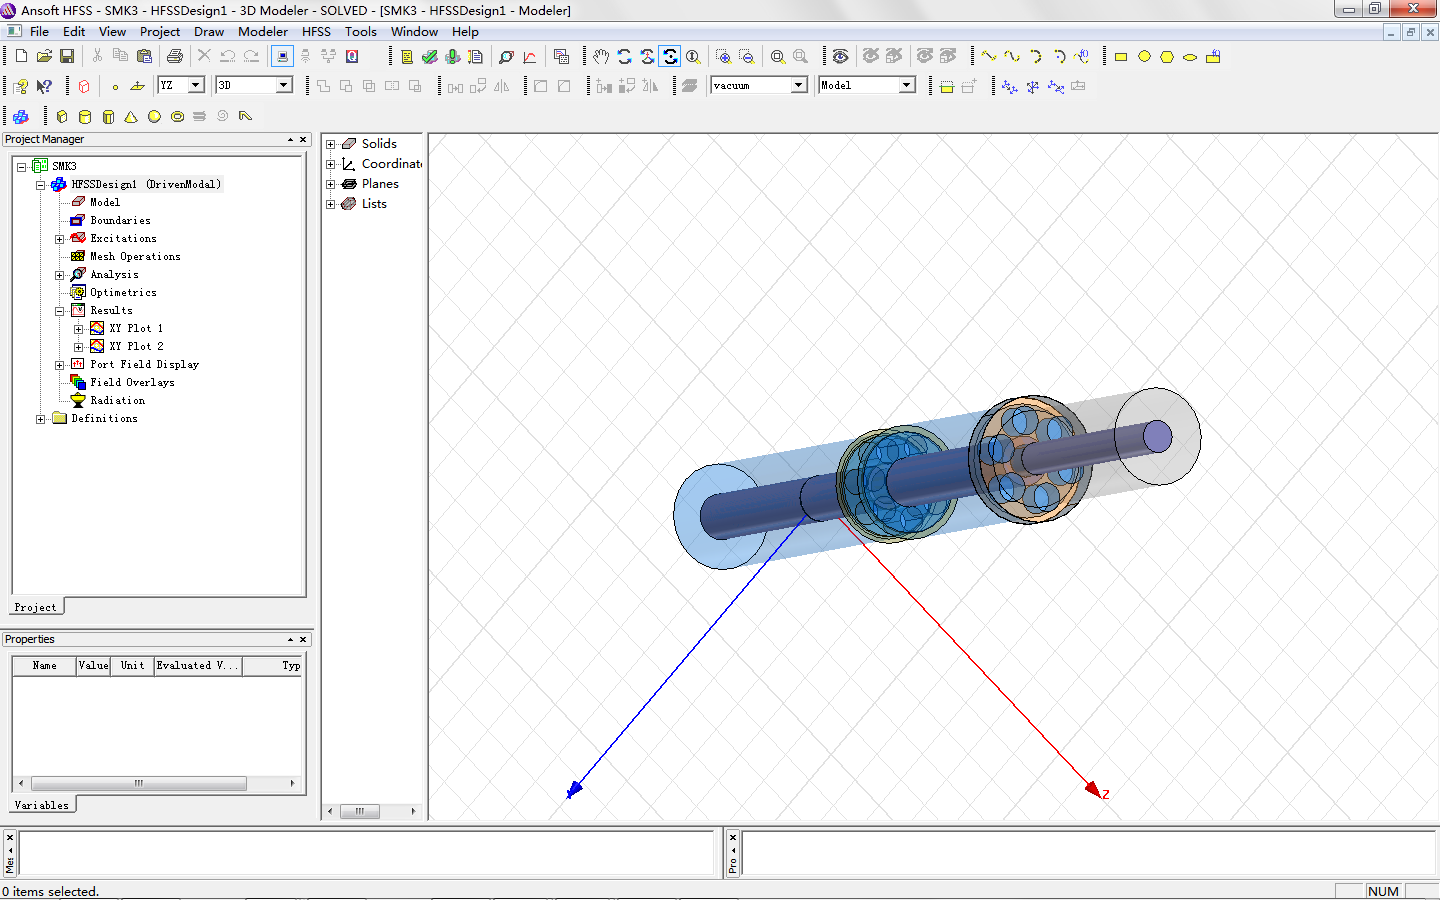Expand the Lists tree node
The height and width of the screenshot is (900, 1440).
(x=331, y=204)
